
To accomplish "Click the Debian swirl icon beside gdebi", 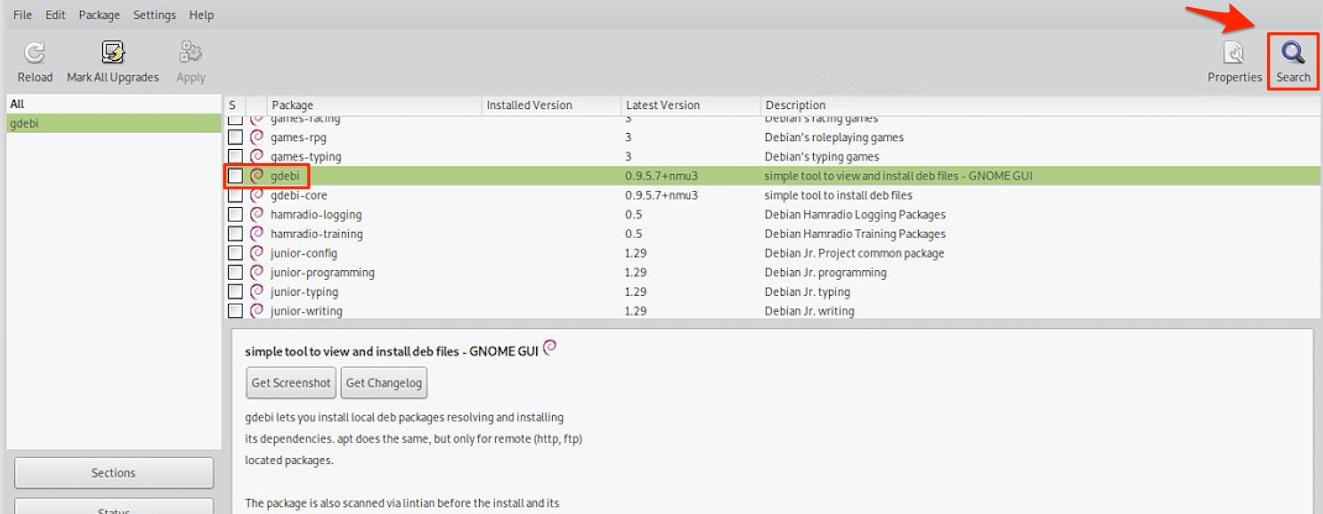I will coord(257,176).
